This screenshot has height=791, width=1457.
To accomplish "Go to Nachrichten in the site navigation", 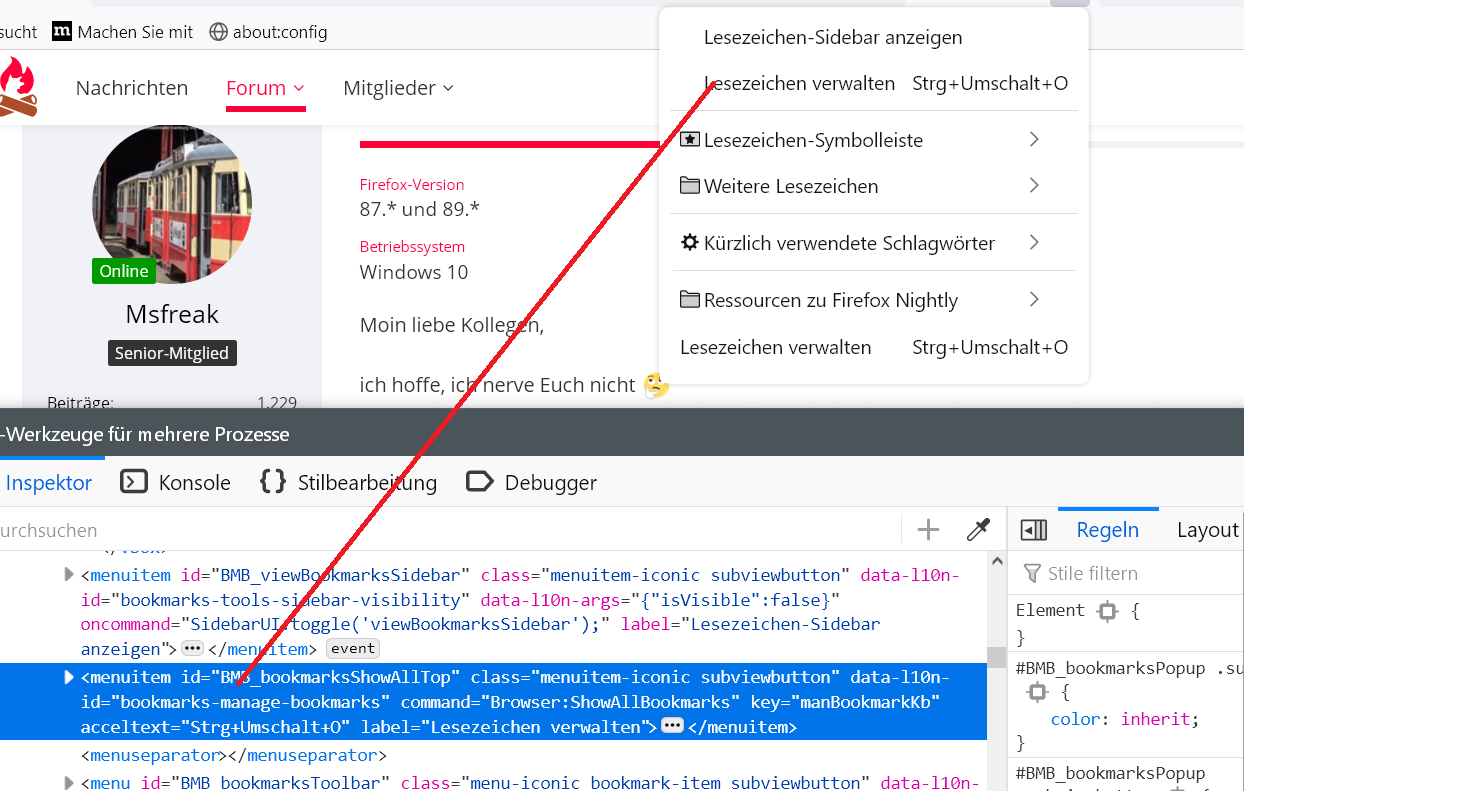I will click(x=132, y=88).
